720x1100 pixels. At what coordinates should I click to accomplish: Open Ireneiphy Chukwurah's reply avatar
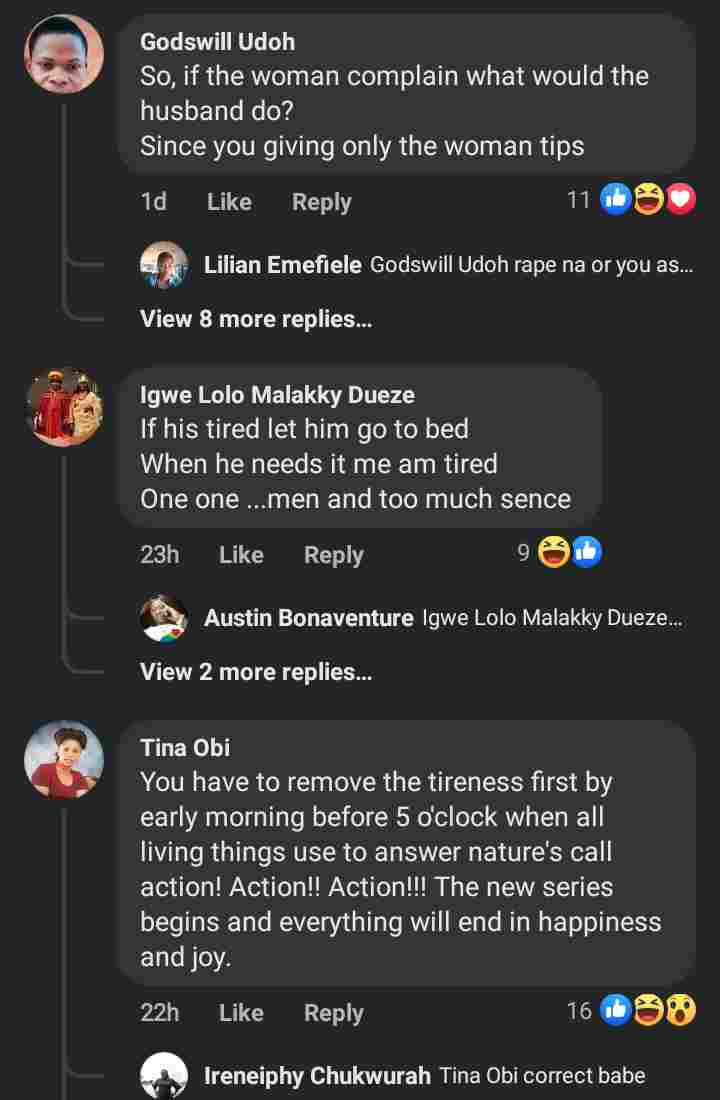tap(164, 1076)
